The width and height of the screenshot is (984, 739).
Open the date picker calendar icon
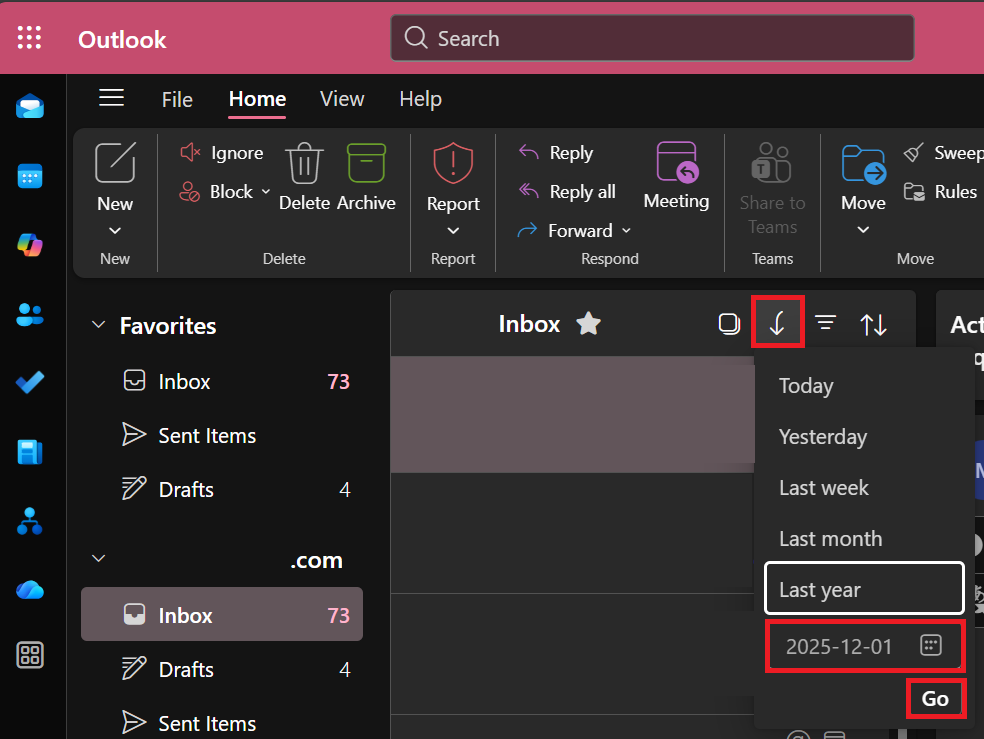click(x=931, y=645)
